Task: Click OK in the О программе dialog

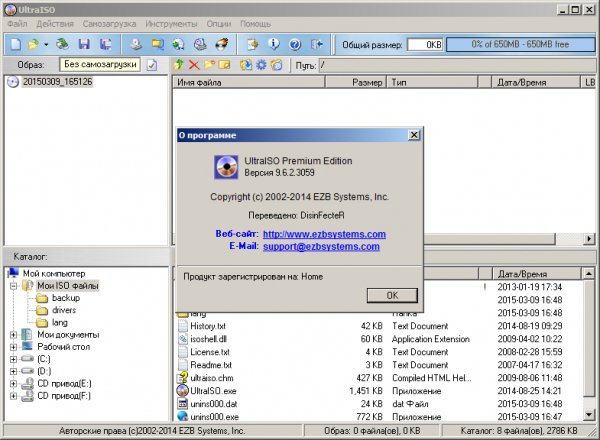Action: coord(392,295)
